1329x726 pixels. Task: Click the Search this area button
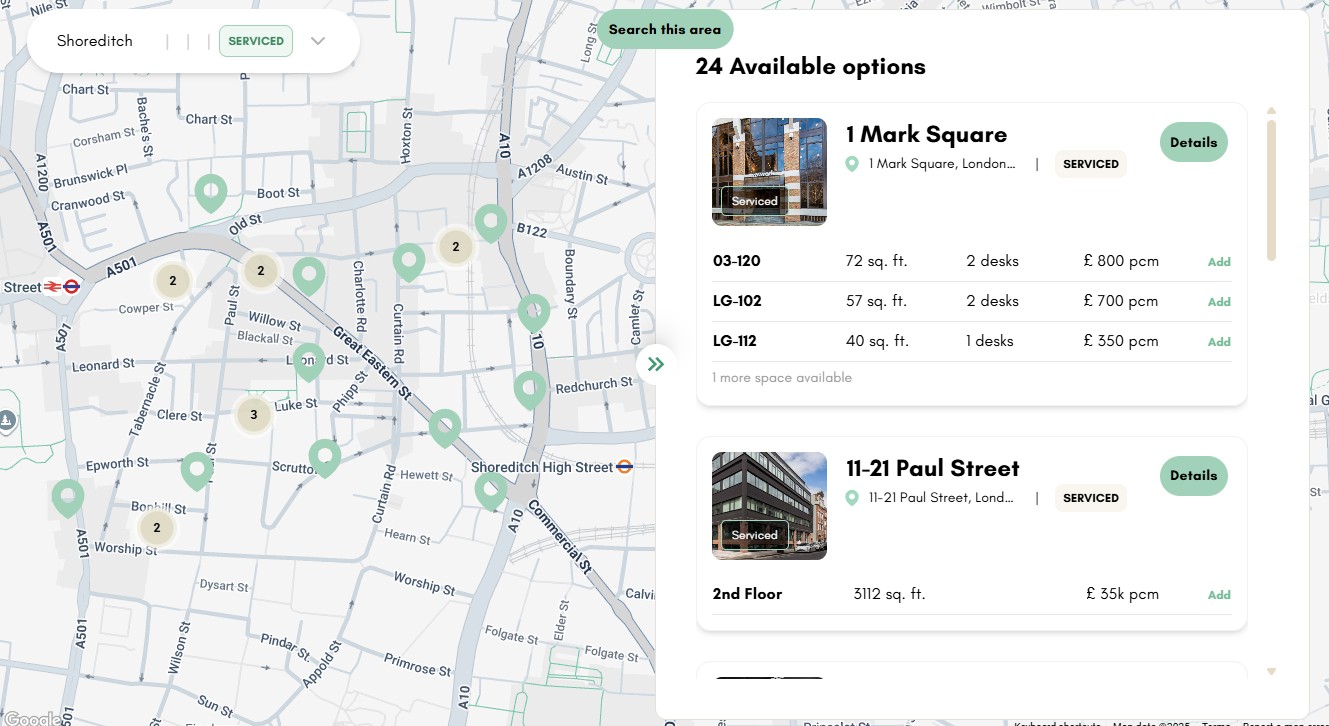tap(665, 29)
